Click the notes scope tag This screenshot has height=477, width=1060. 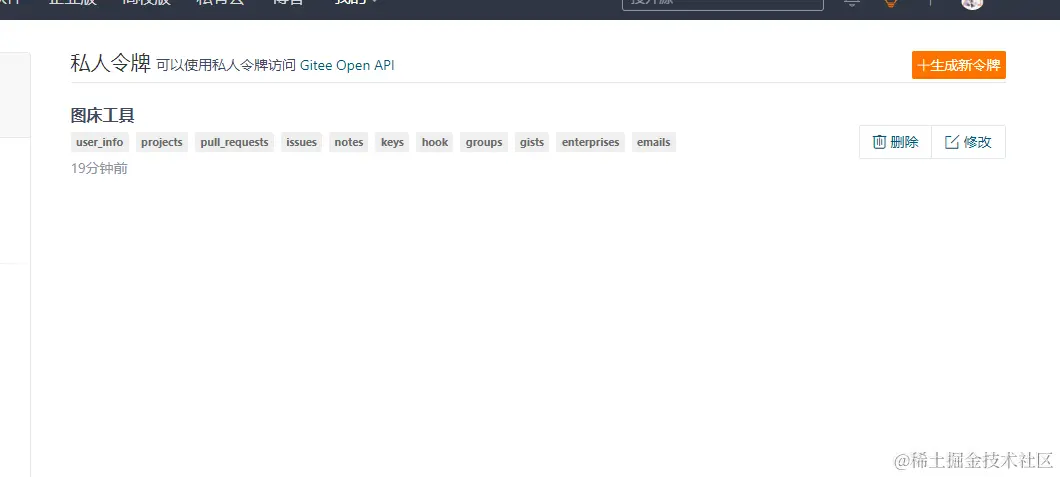click(x=349, y=142)
